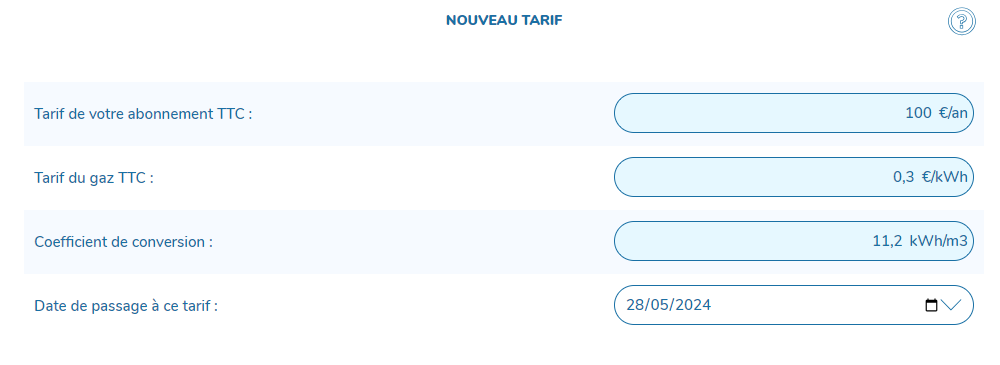Open the help question mark icon
This screenshot has width=1000, height=365.
pos(961,22)
